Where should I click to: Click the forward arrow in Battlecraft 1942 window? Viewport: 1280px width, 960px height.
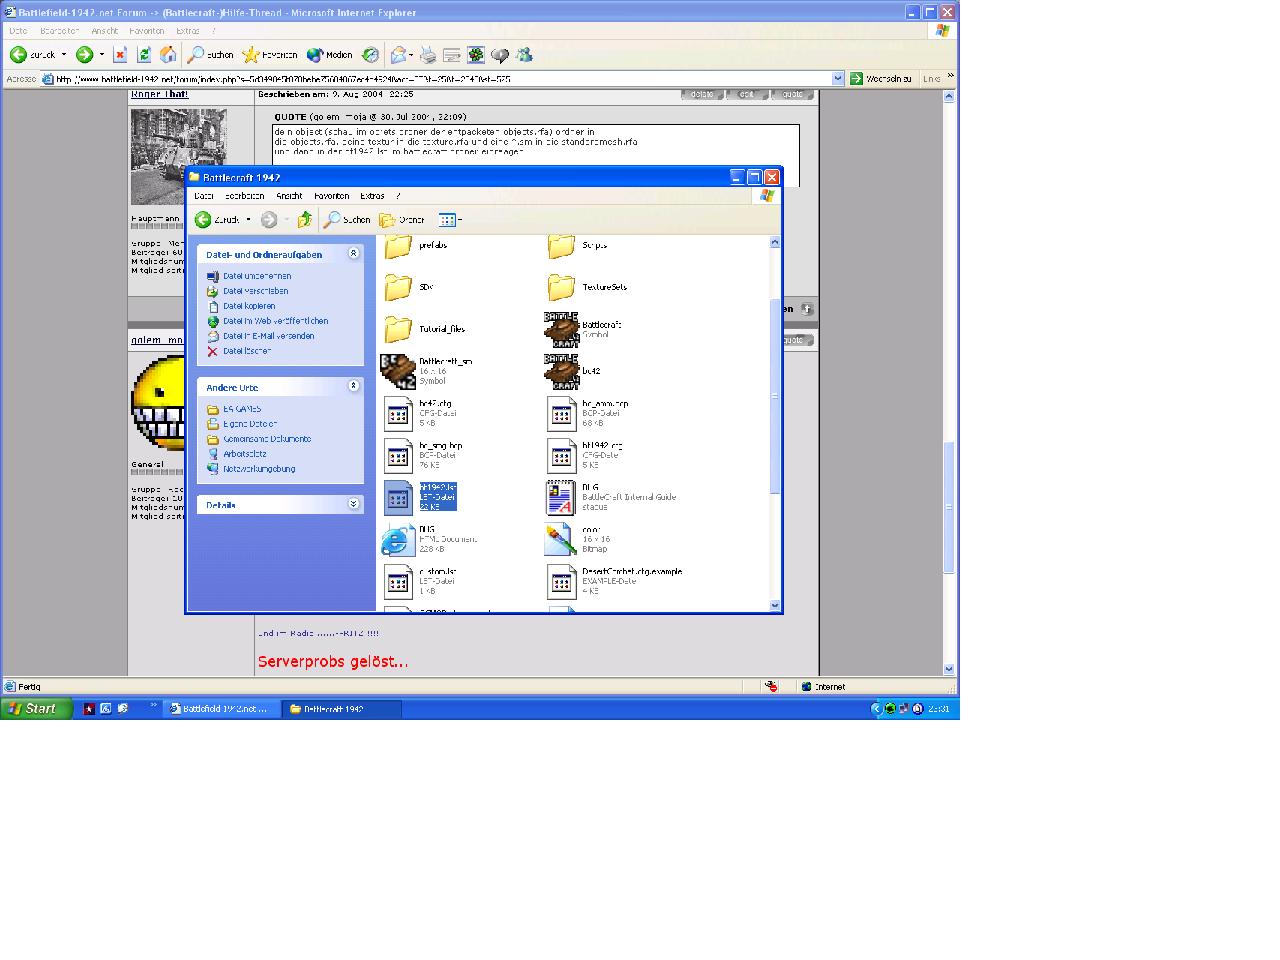(269, 220)
